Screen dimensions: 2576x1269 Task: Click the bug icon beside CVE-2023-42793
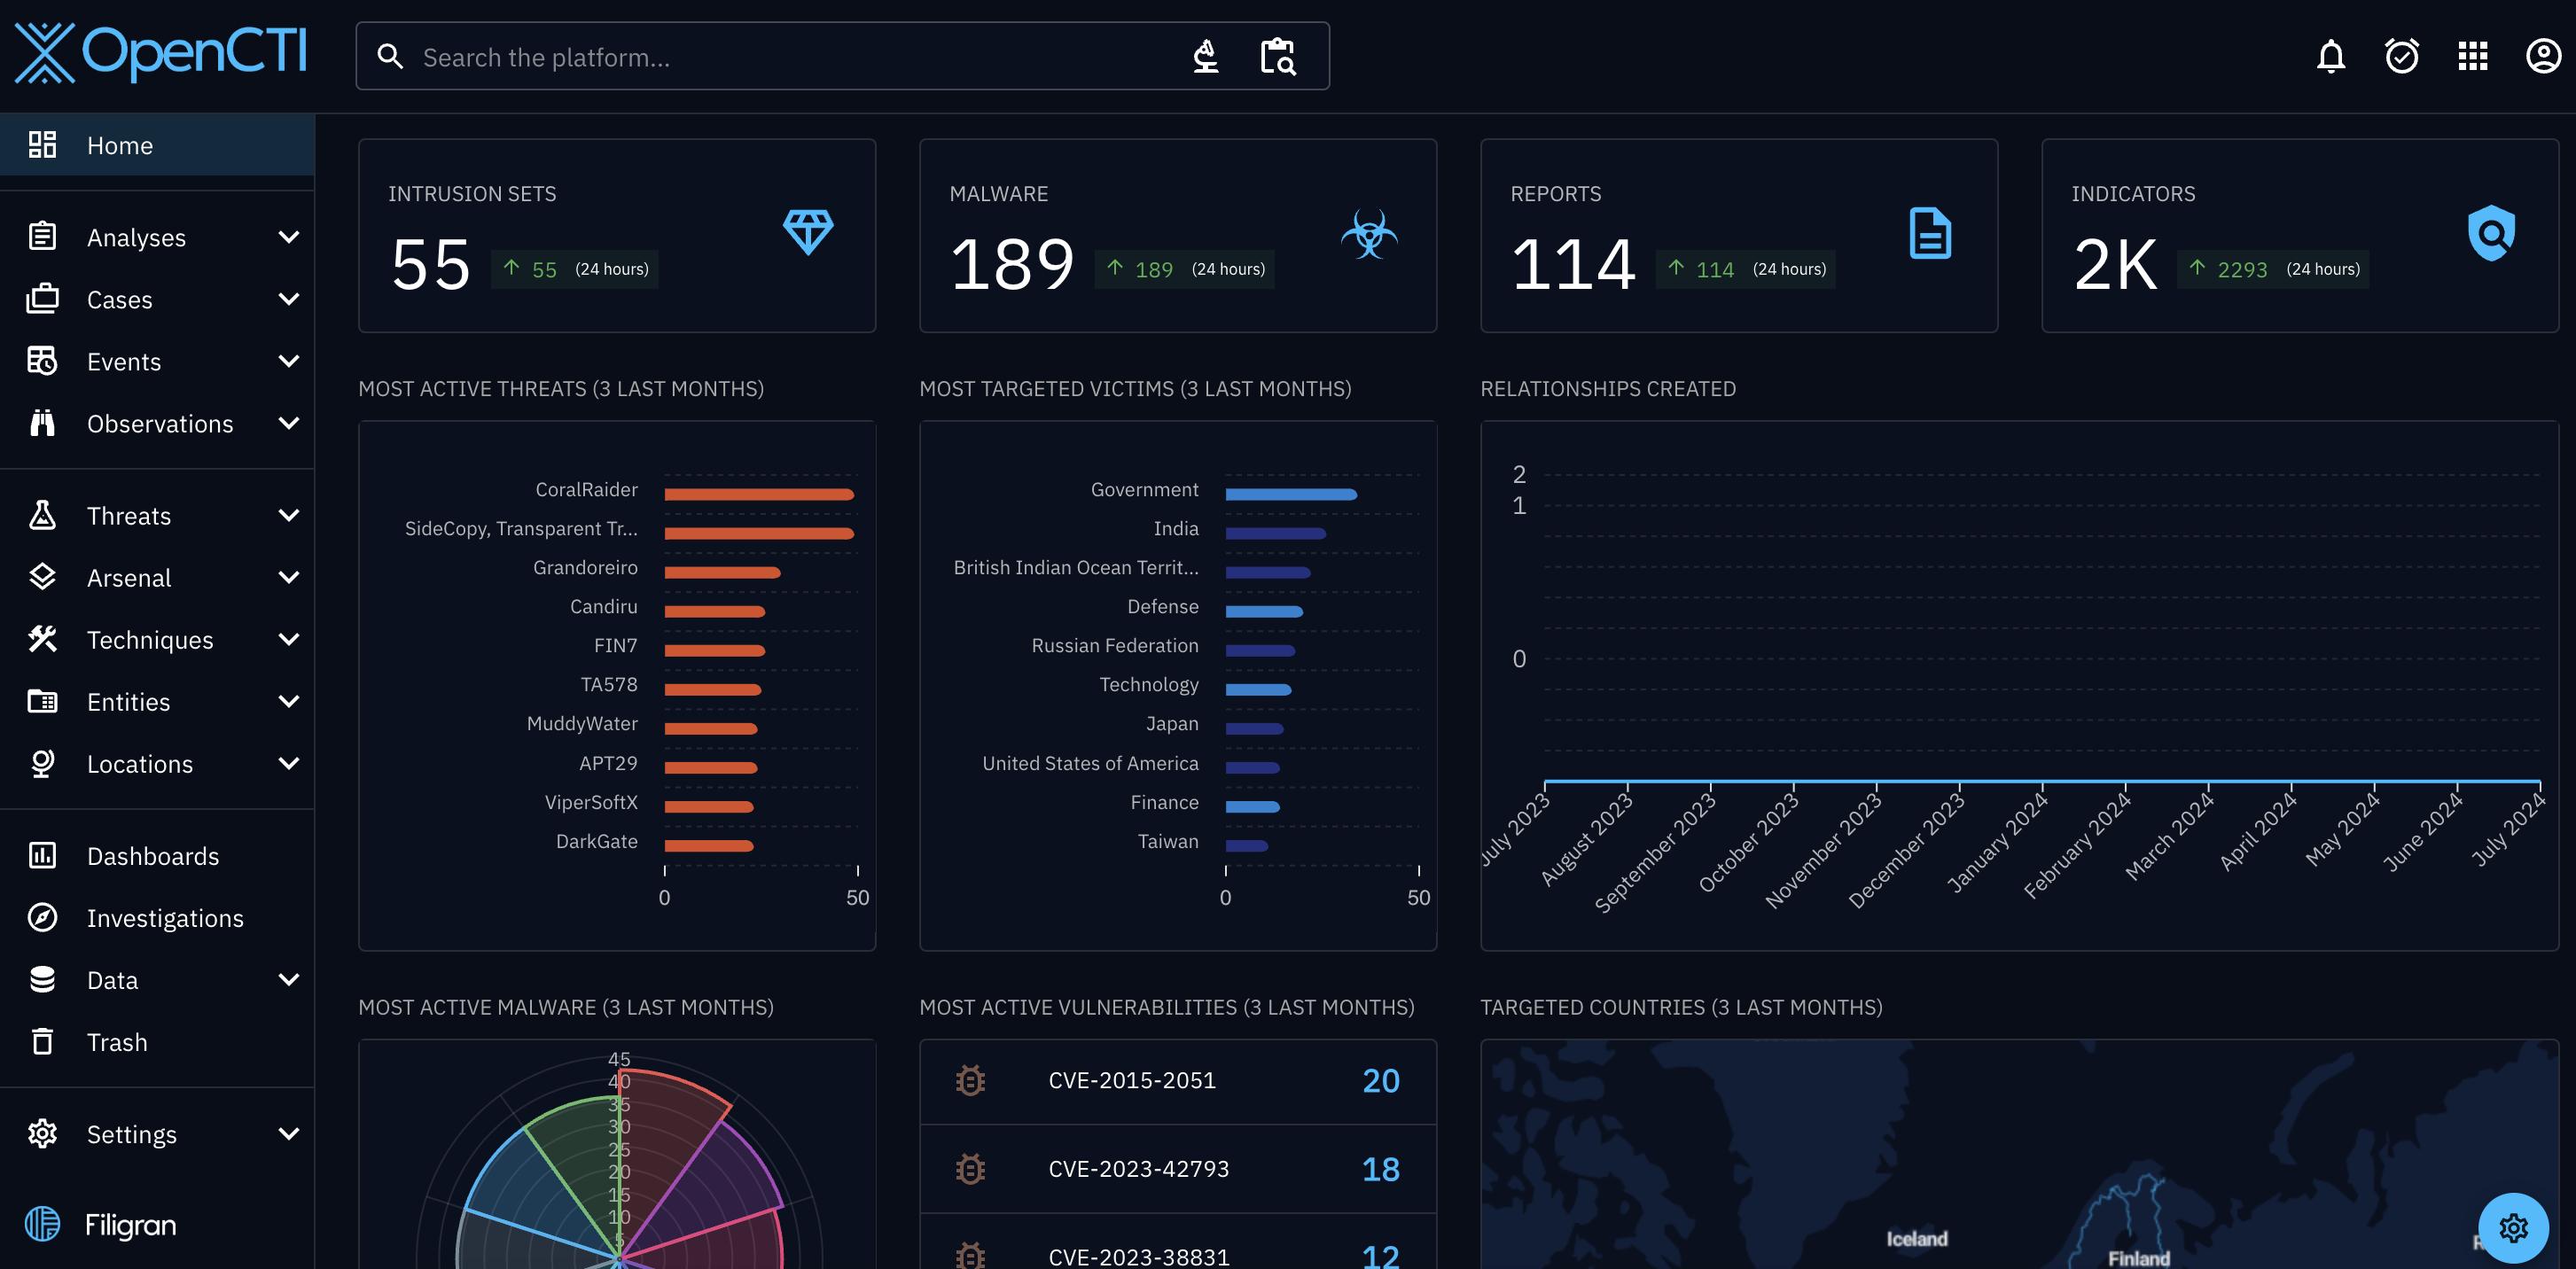click(x=970, y=1168)
